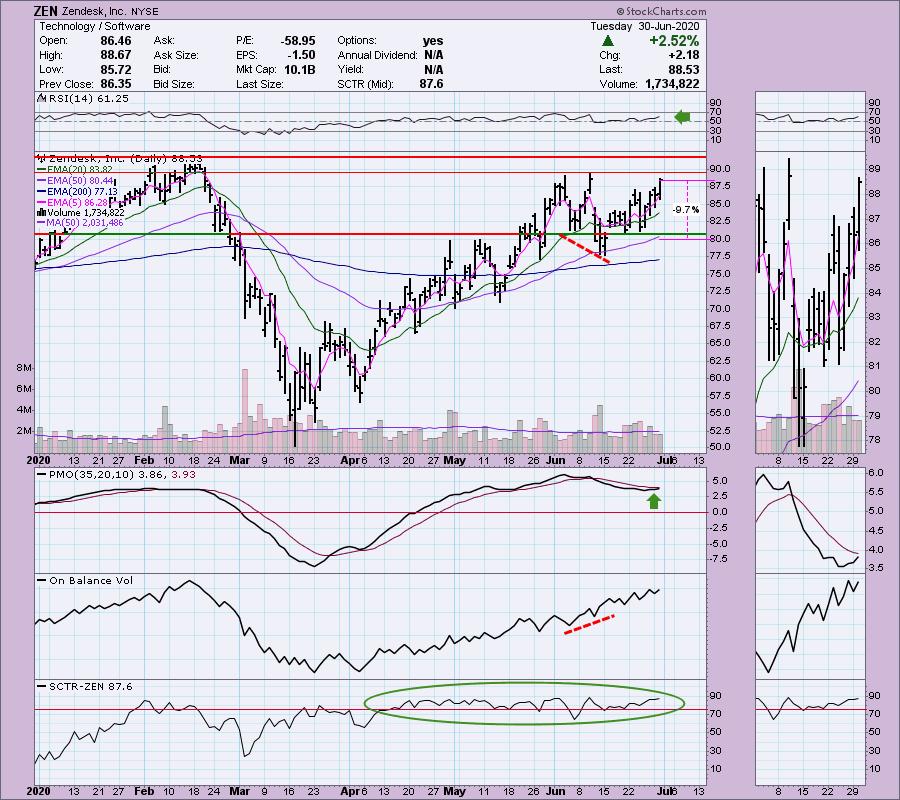
Task: Click the 2M volume axis label
Action: pyautogui.click(x=24, y=431)
